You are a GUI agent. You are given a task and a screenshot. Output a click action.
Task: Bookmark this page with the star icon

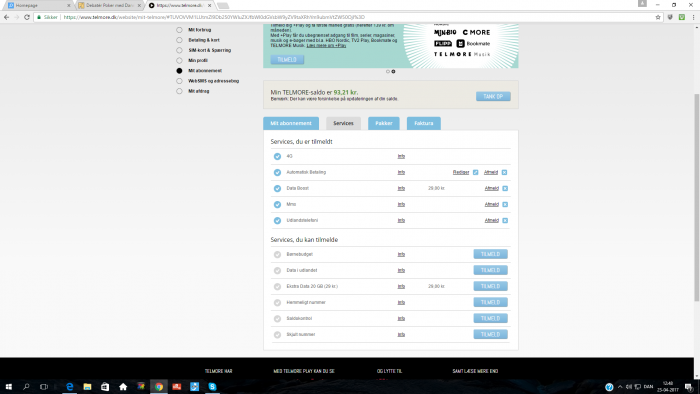(658, 17)
